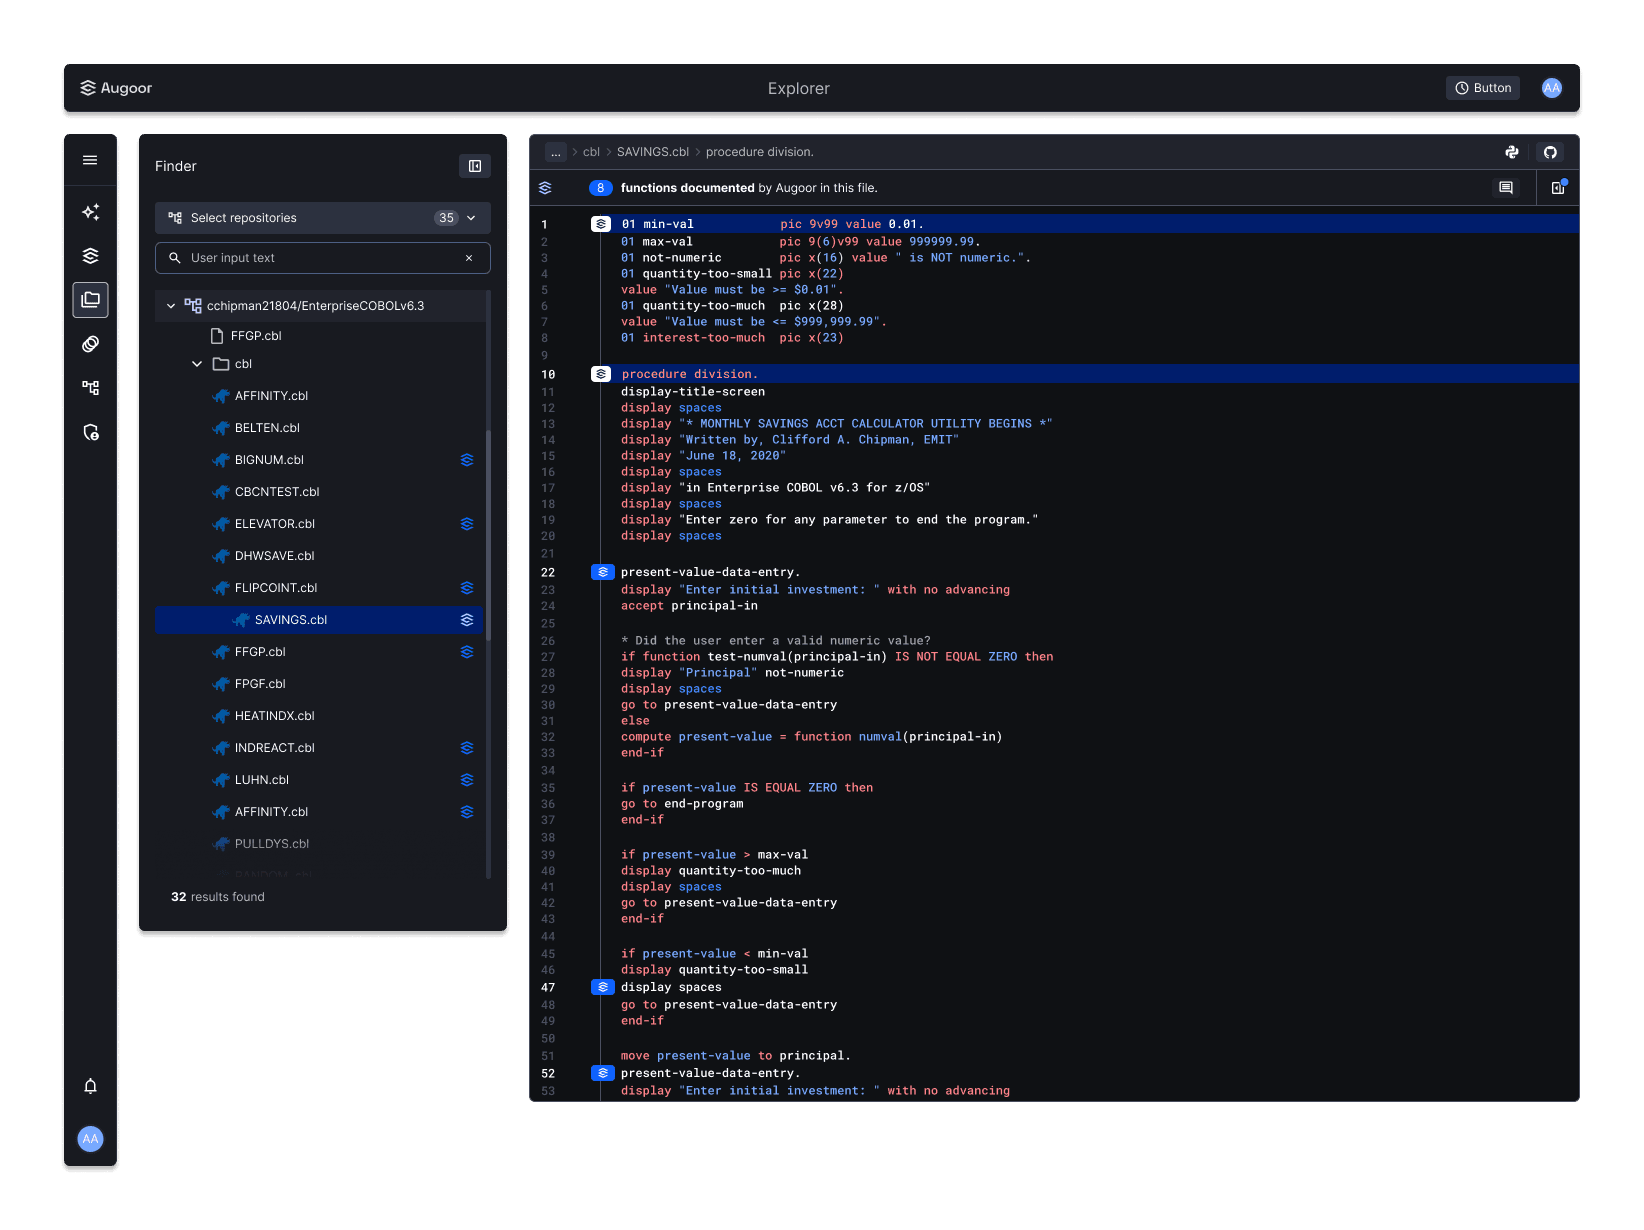
Task: Select SAVINGS.cbl in the file tree
Action: tap(319, 620)
